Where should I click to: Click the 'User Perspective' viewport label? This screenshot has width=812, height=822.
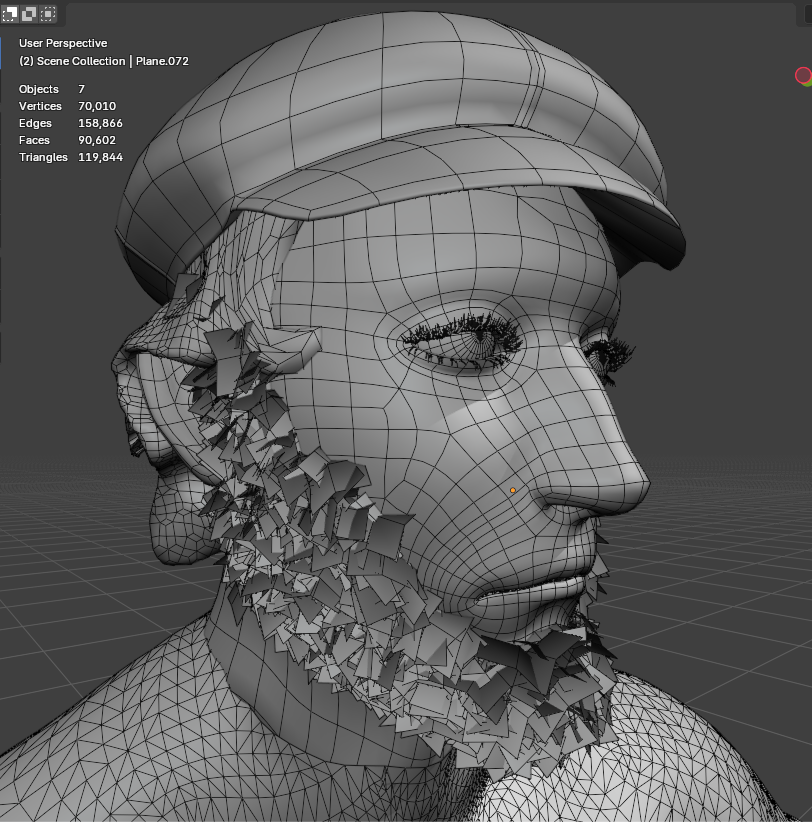pos(63,43)
